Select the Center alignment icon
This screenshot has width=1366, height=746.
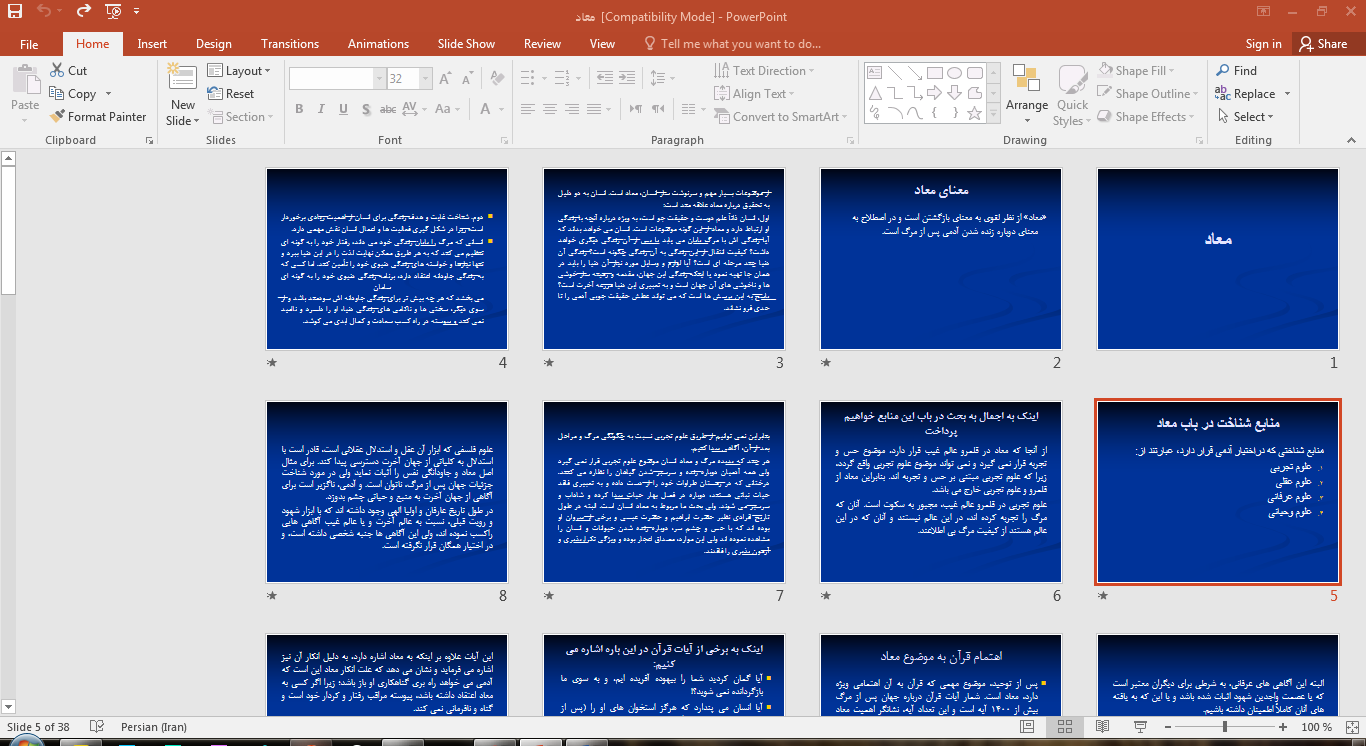tap(549, 110)
